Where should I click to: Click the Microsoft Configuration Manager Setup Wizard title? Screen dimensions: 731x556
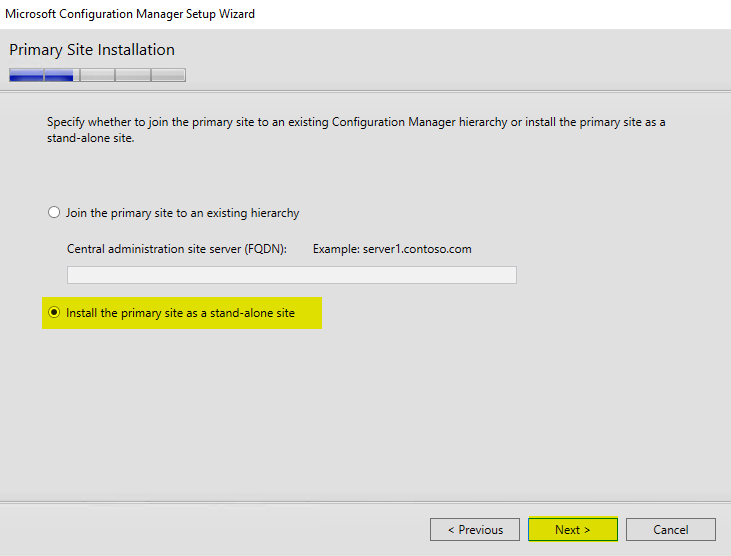tap(130, 14)
